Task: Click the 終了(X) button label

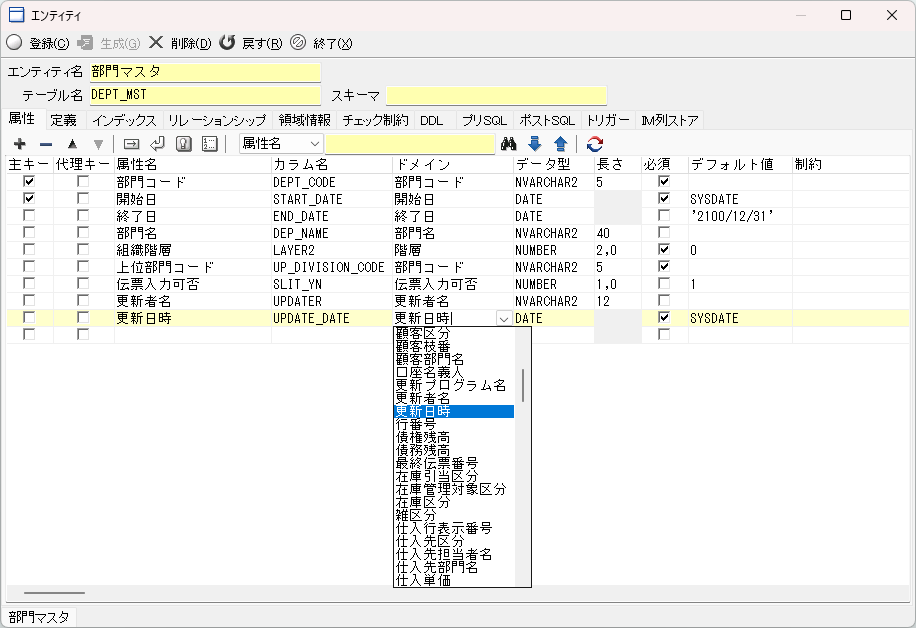Action: 333,44
